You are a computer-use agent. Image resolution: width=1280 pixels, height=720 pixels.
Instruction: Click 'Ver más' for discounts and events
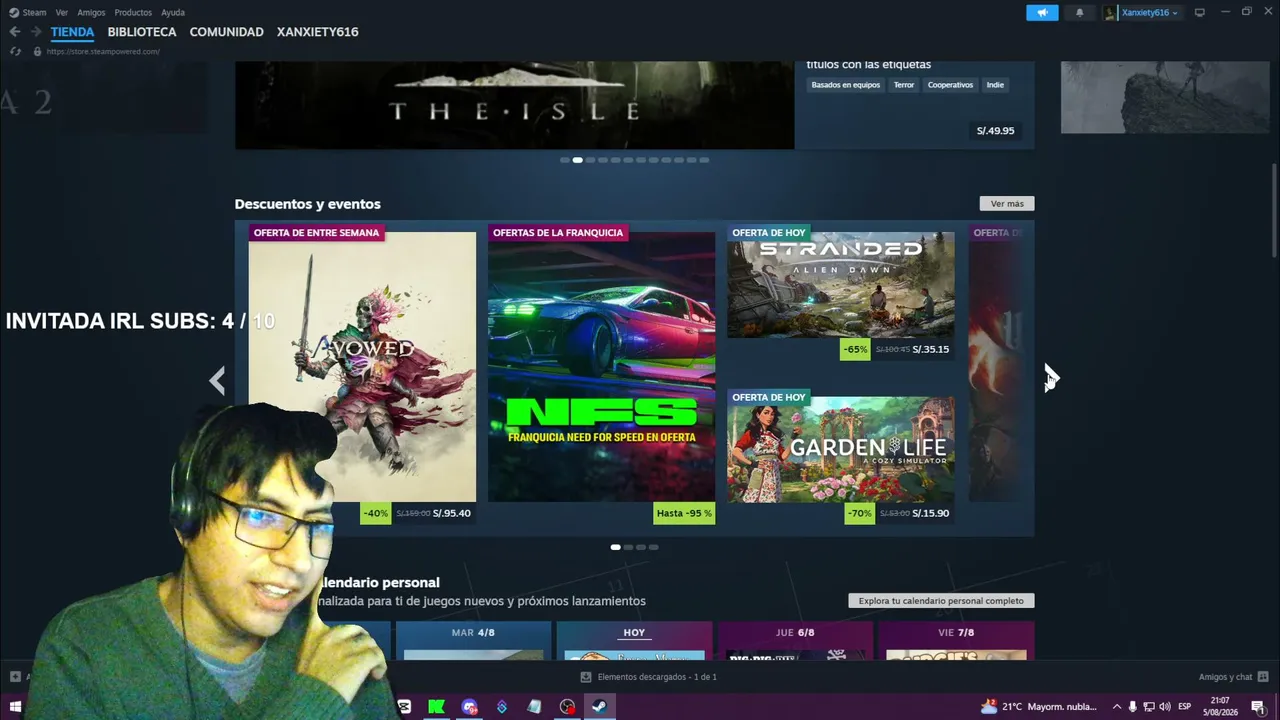coord(1007,204)
